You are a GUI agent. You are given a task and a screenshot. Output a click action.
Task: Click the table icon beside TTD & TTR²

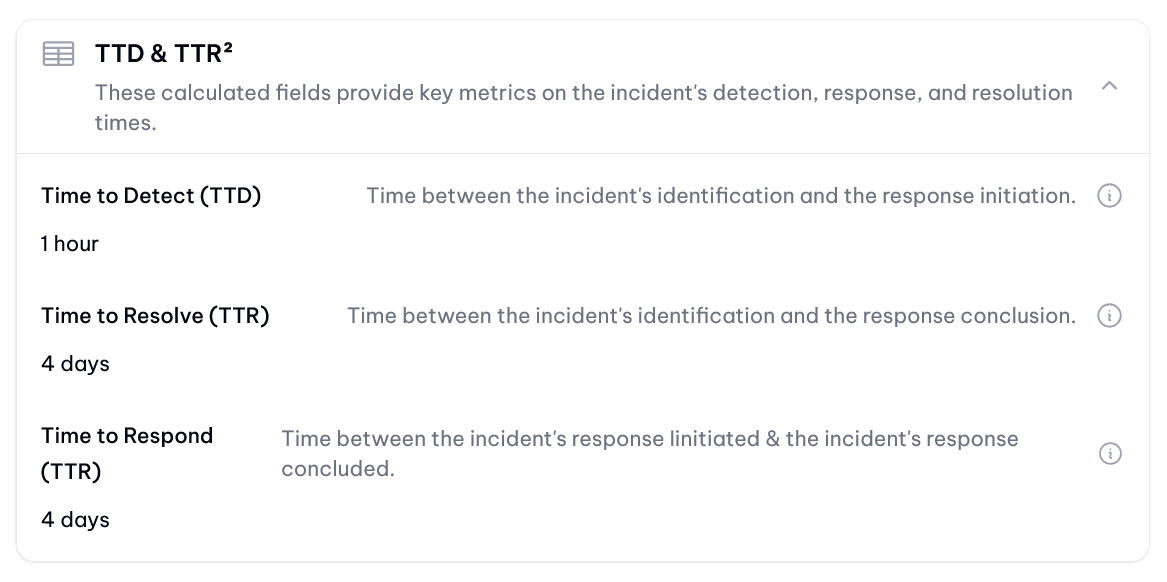coord(58,54)
